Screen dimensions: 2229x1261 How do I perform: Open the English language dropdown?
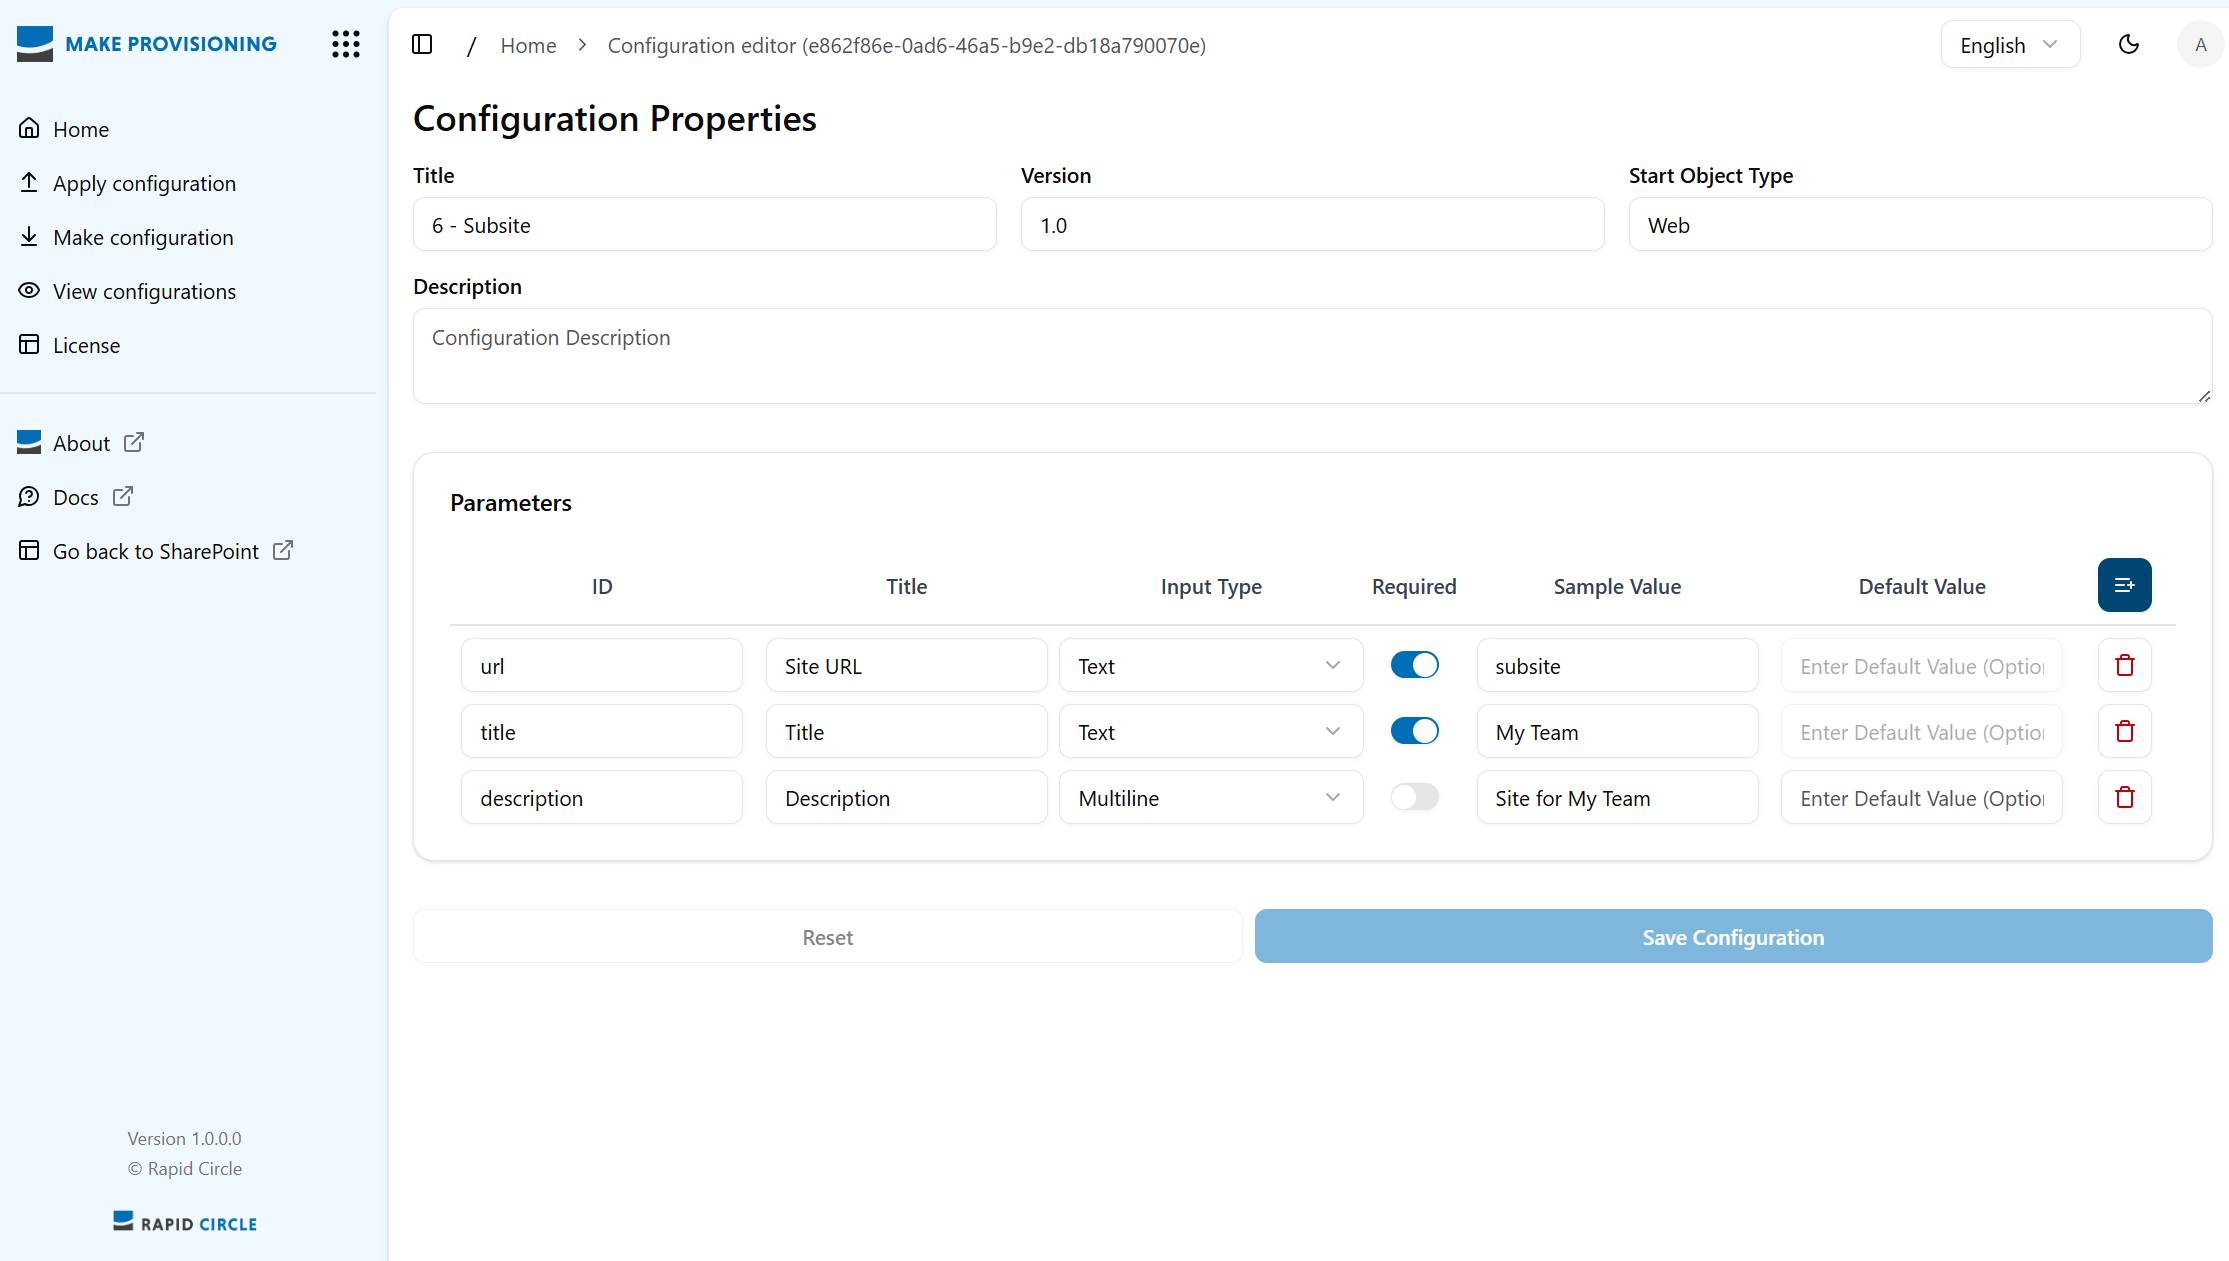(x=2009, y=45)
